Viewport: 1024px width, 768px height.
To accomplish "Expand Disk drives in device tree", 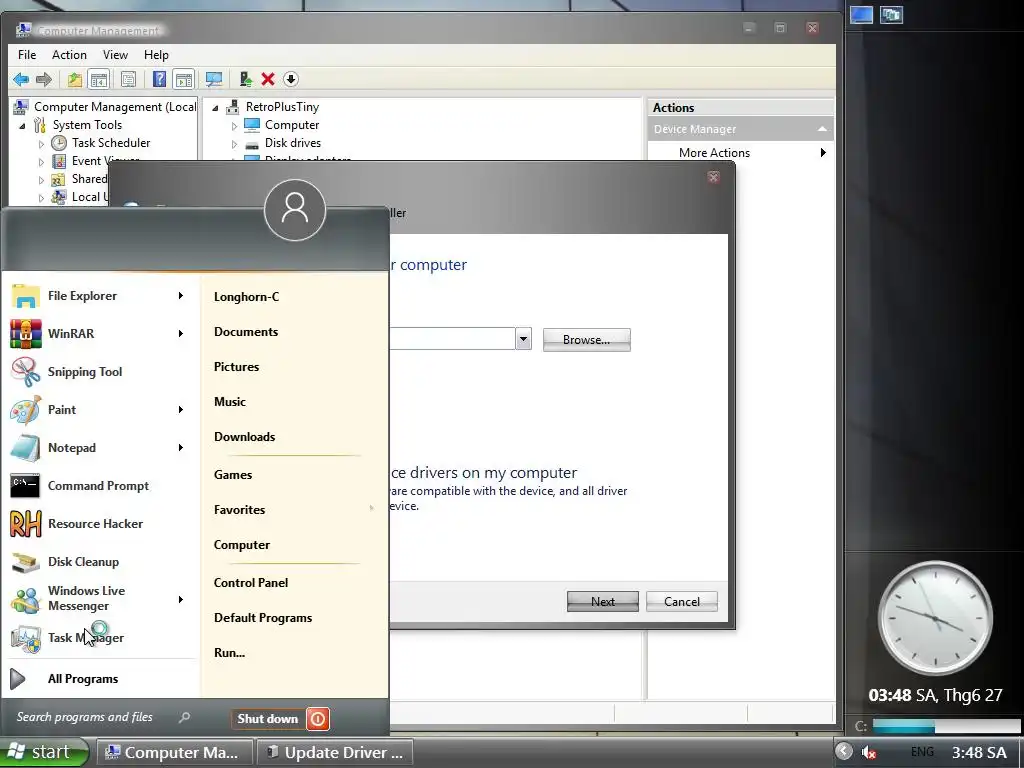I will 235,144.
